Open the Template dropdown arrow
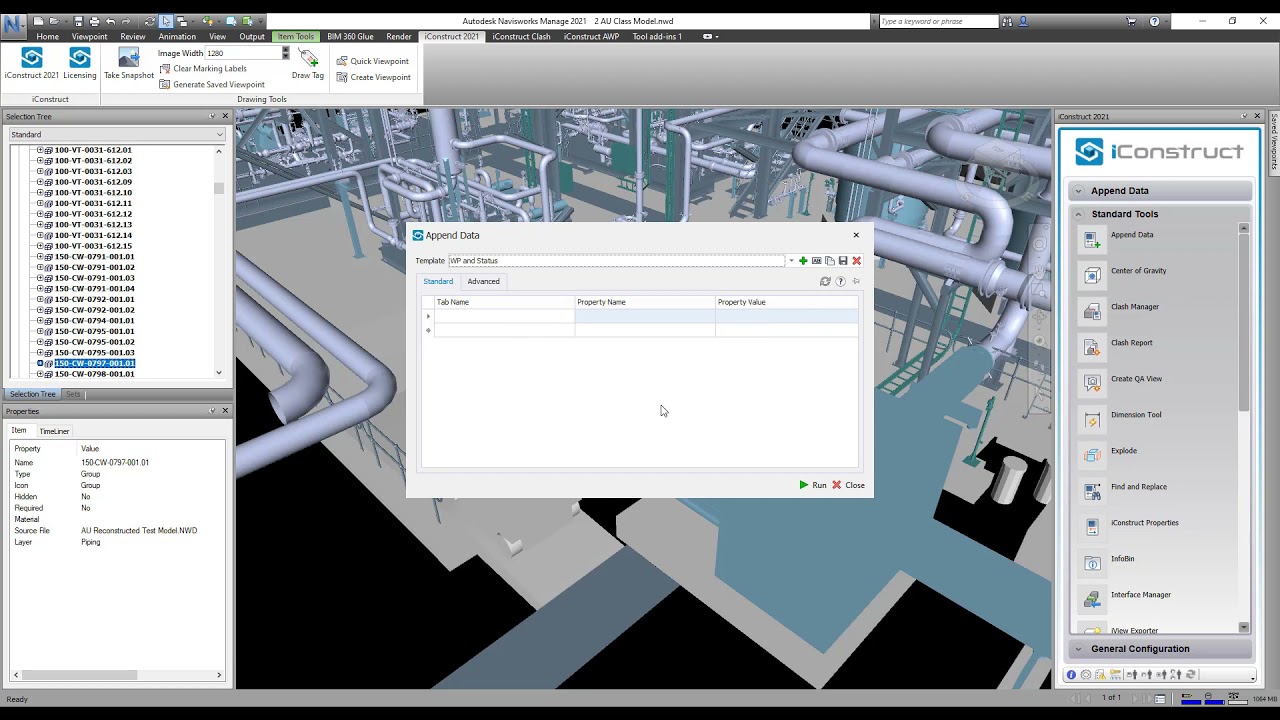The width and height of the screenshot is (1280, 720). [791, 261]
